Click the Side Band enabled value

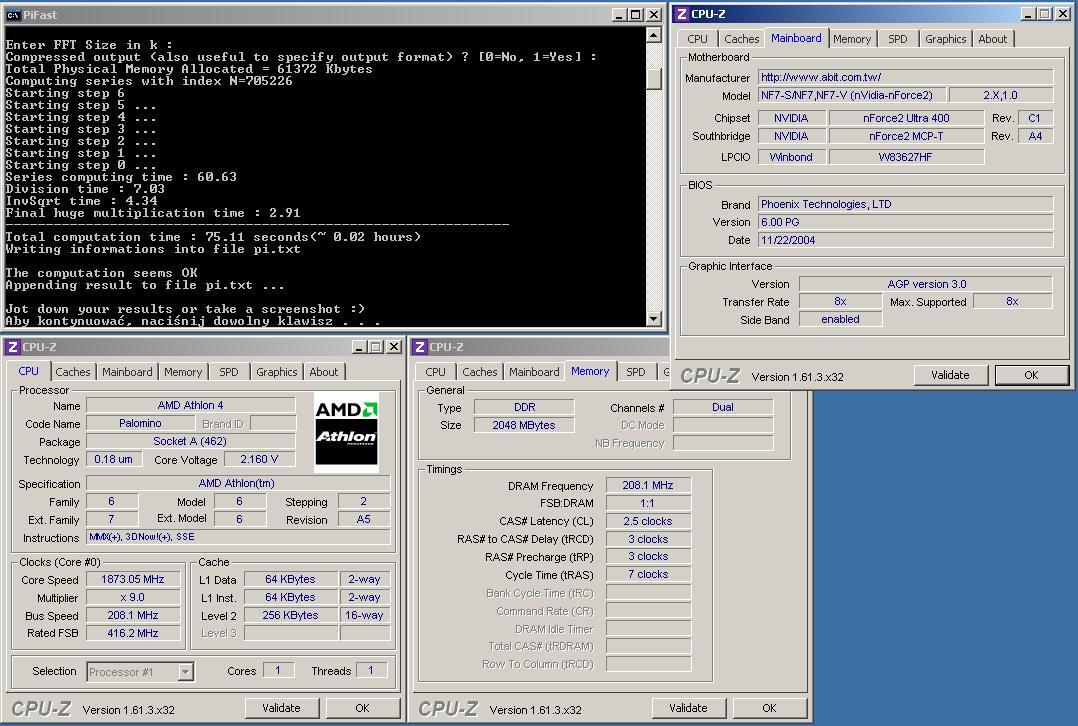click(840, 319)
